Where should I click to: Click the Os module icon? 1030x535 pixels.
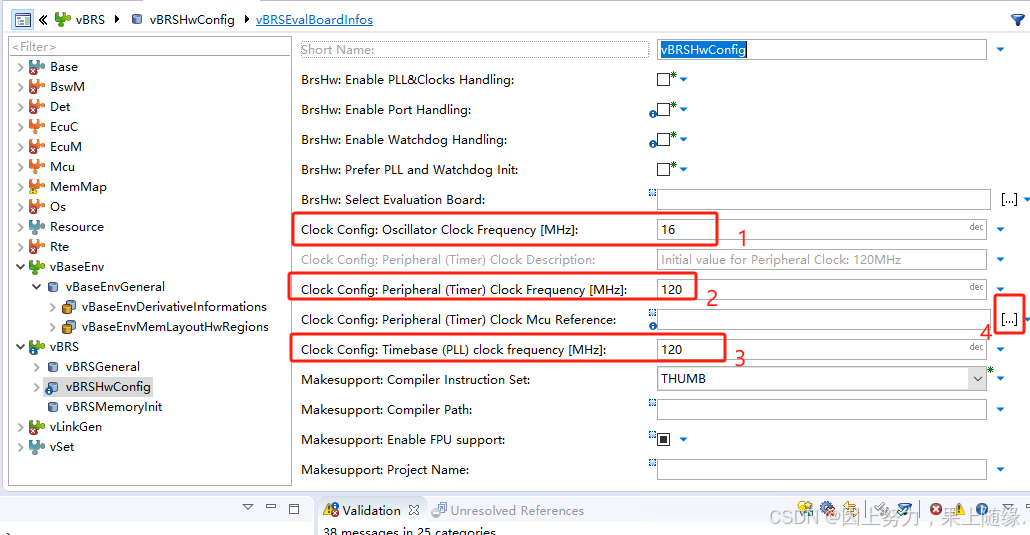(x=37, y=206)
